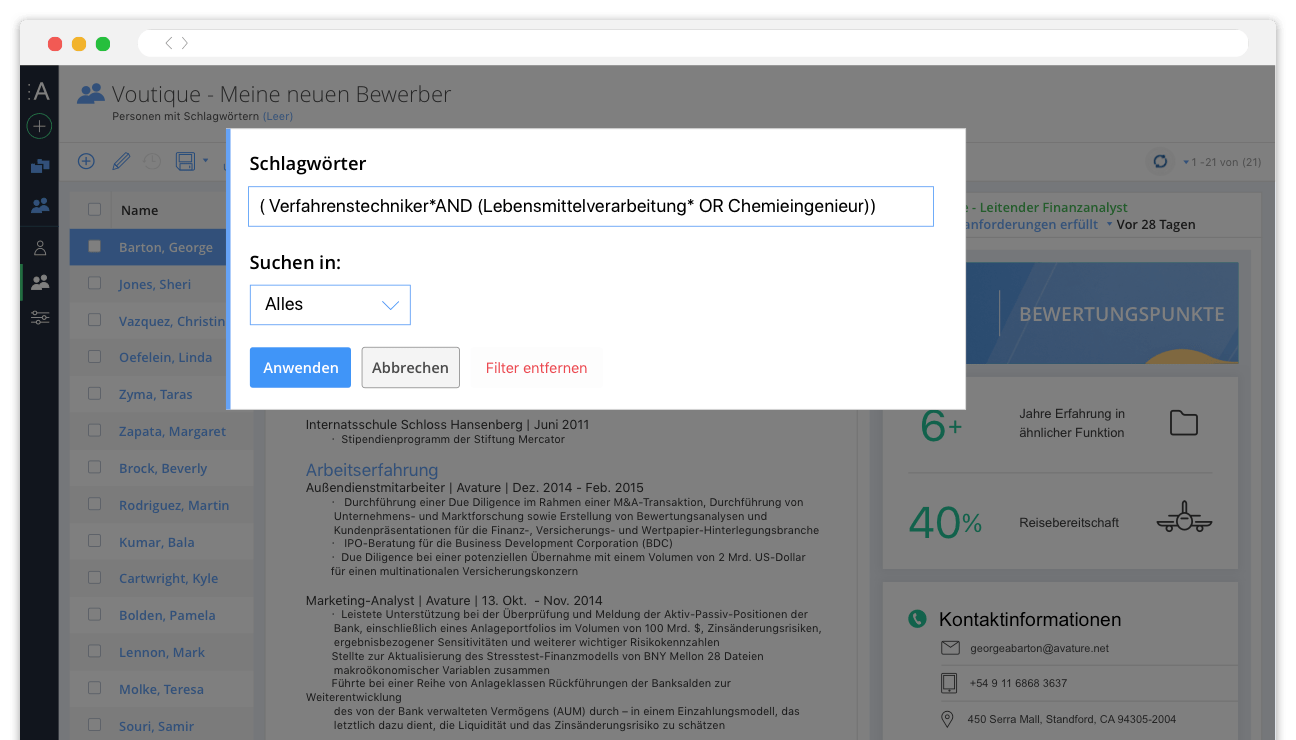Click into the Schlagwörter keyword field
This screenshot has width=1296, height=740.
pos(591,206)
